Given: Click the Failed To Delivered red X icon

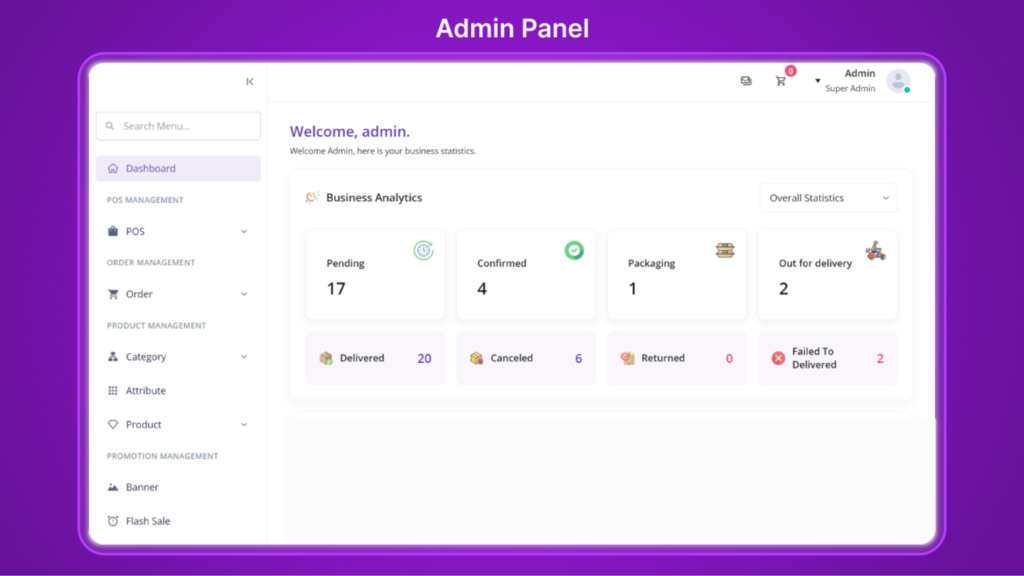Looking at the screenshot, I should click(x=778, y=358).
